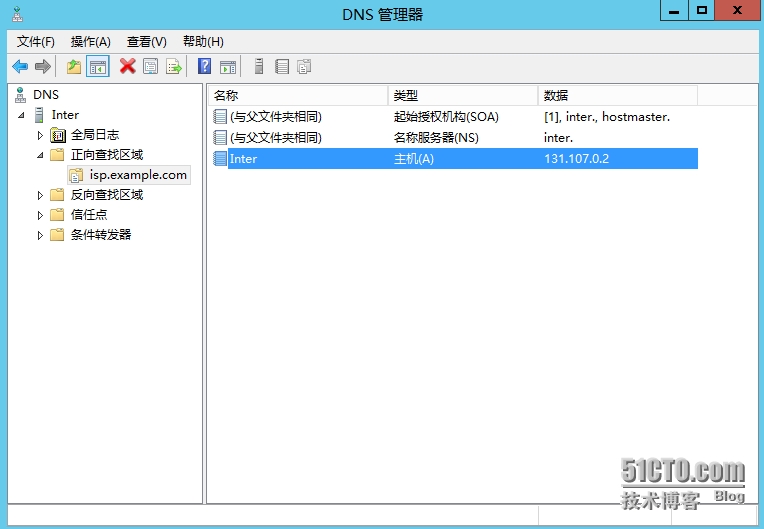Select 正向查找区域 in the tree
764x529 pixels.
click(x=107, y=155)
